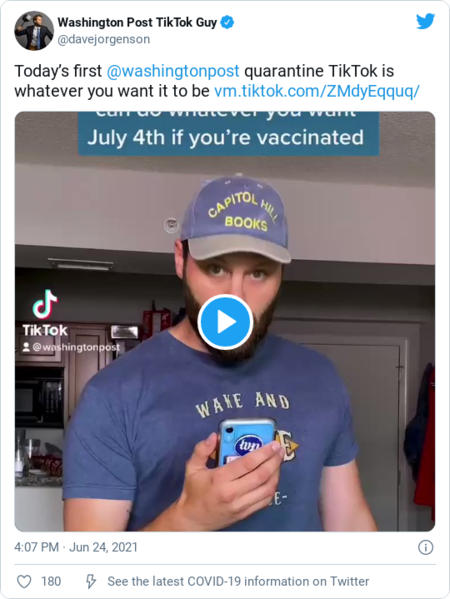Open the @davejorgenson handle

(104, 39)
